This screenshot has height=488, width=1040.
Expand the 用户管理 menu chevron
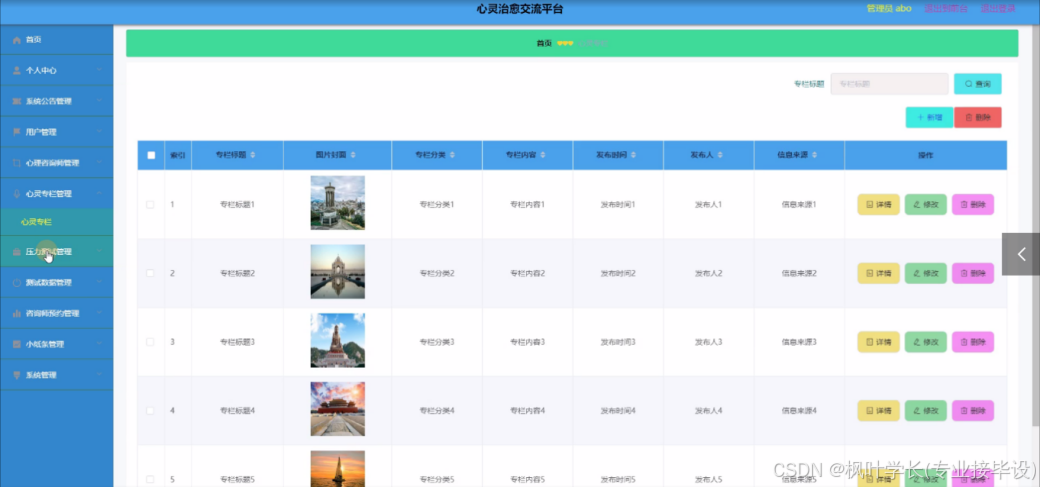click(99, 132)
